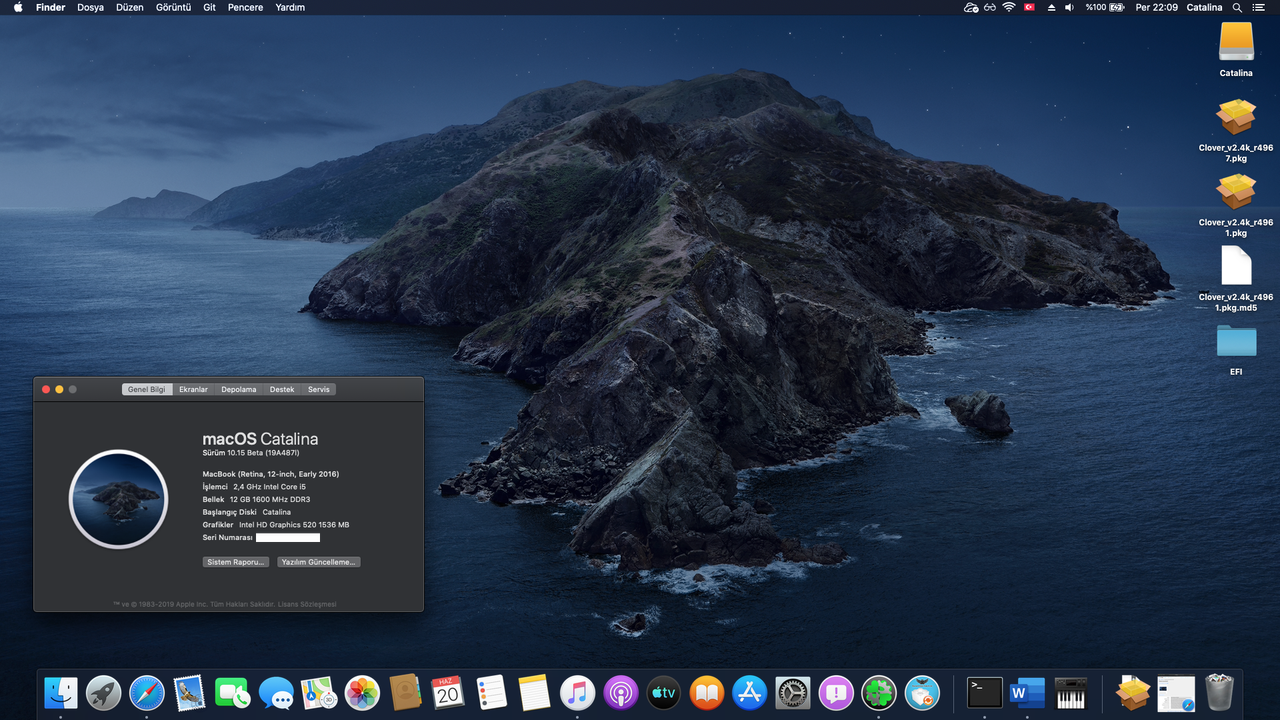Image resolution: width=1280 pixels, height=720 pixels.
Task: Open the Yardım menu
Action: [290, 7]
